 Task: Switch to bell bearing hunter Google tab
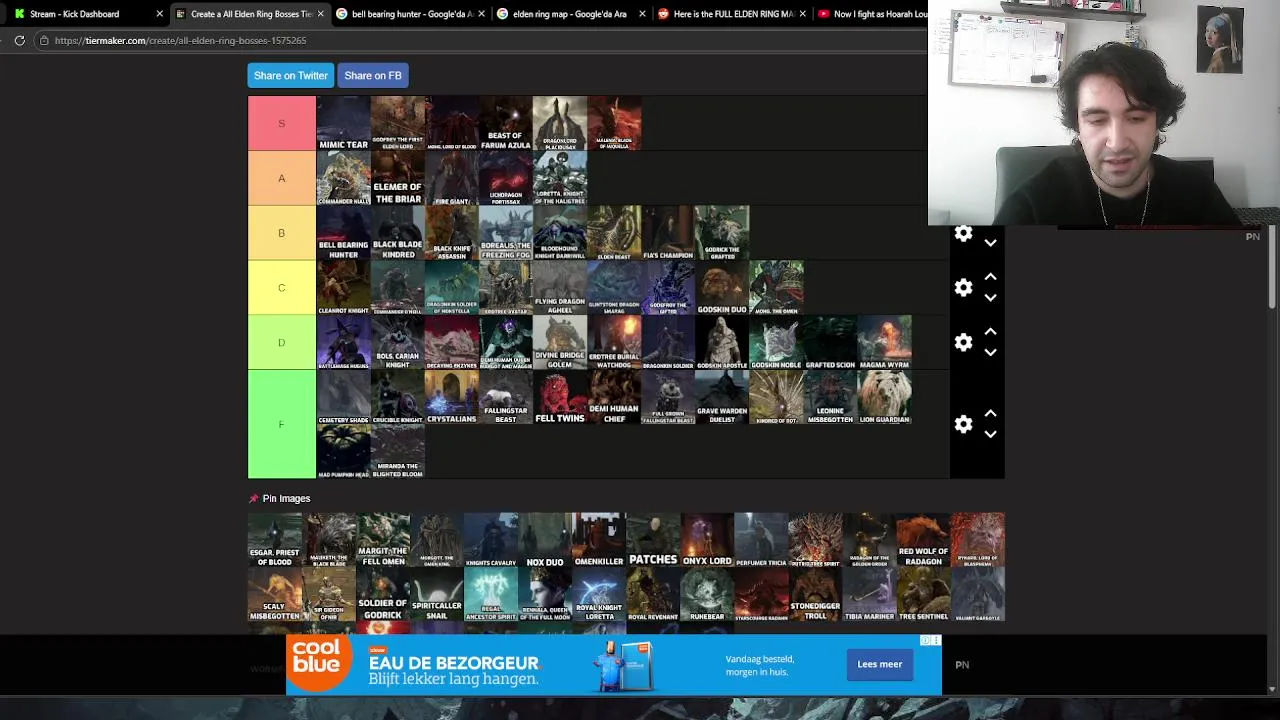[410, 14]
